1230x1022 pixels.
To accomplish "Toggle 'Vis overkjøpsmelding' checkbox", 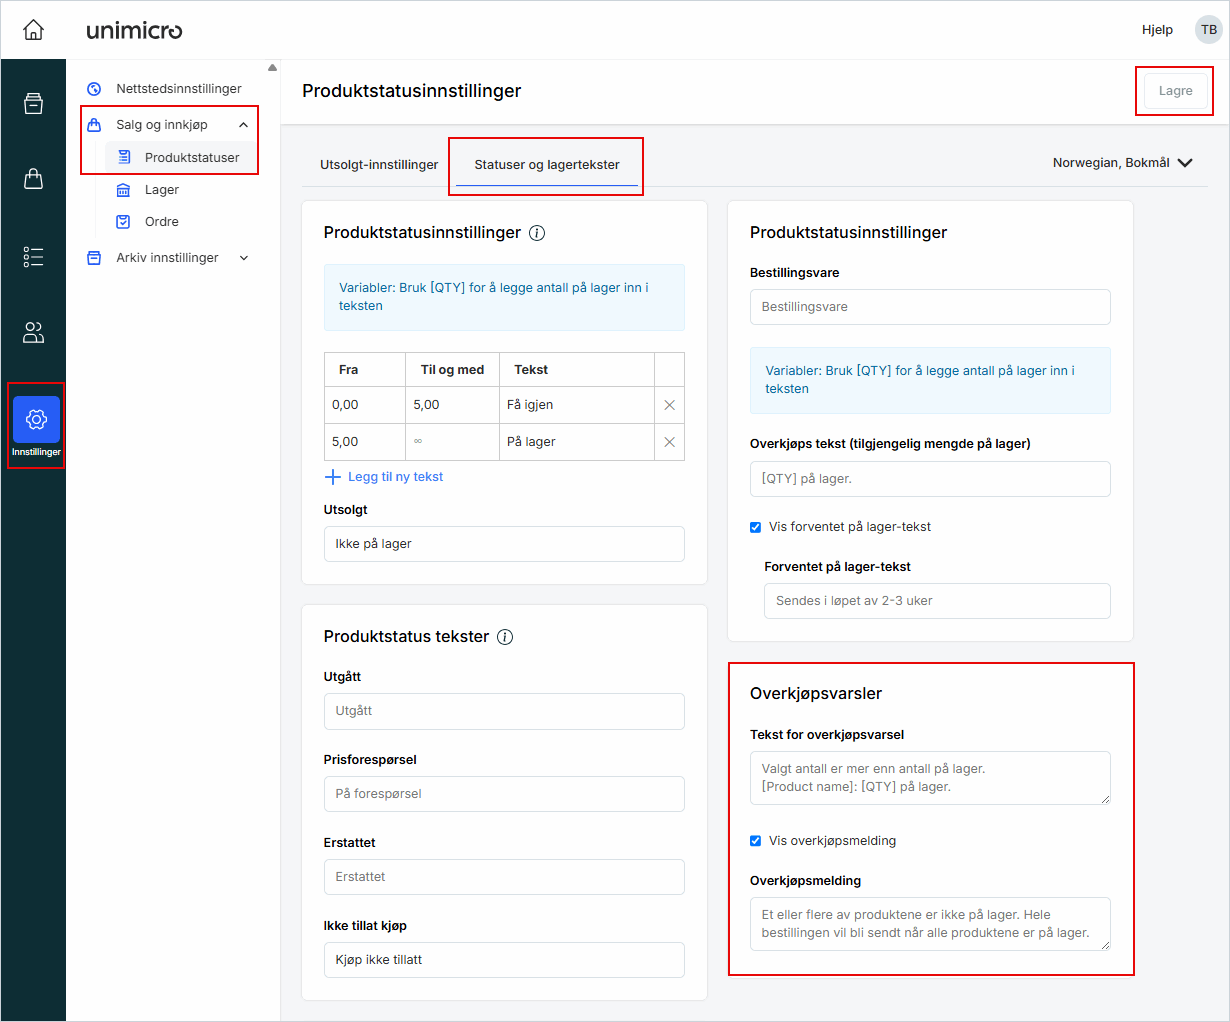I will (756, 841).
